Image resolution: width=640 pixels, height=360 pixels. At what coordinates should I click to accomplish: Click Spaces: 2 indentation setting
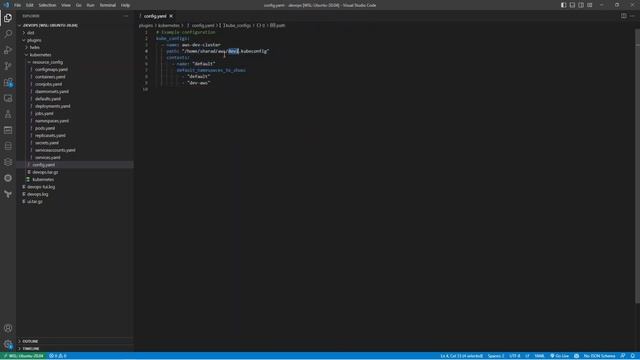tap(496, 356)
